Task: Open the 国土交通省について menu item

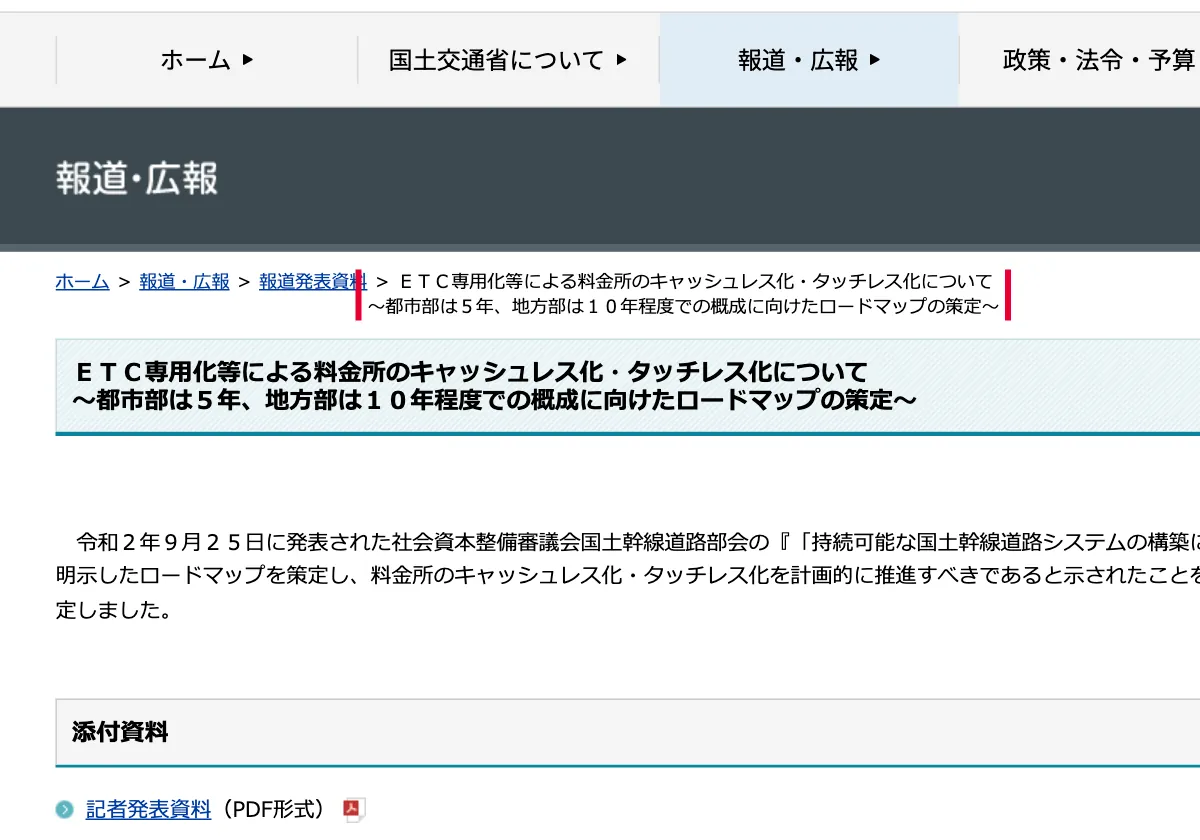Action: pos(508,60)
